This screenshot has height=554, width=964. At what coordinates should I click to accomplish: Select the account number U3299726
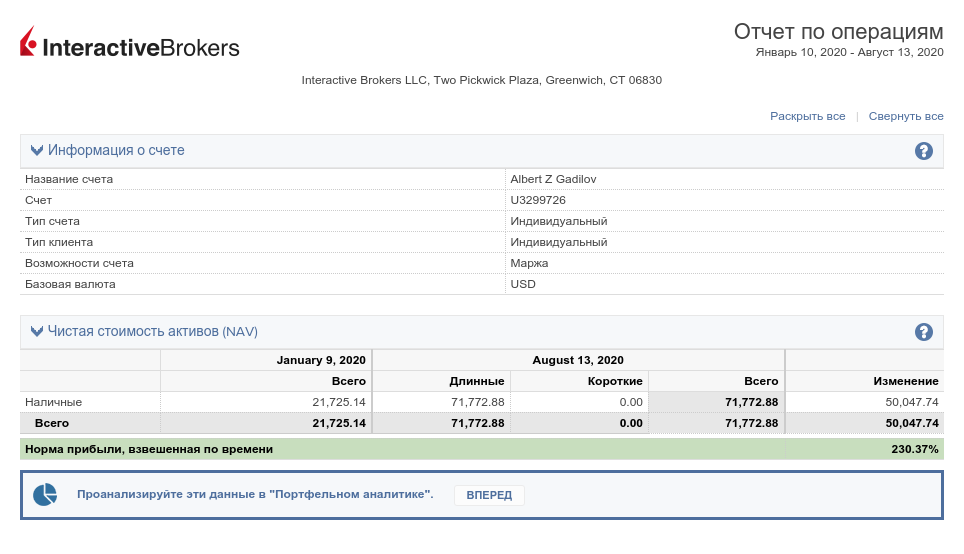click(538, 200)
